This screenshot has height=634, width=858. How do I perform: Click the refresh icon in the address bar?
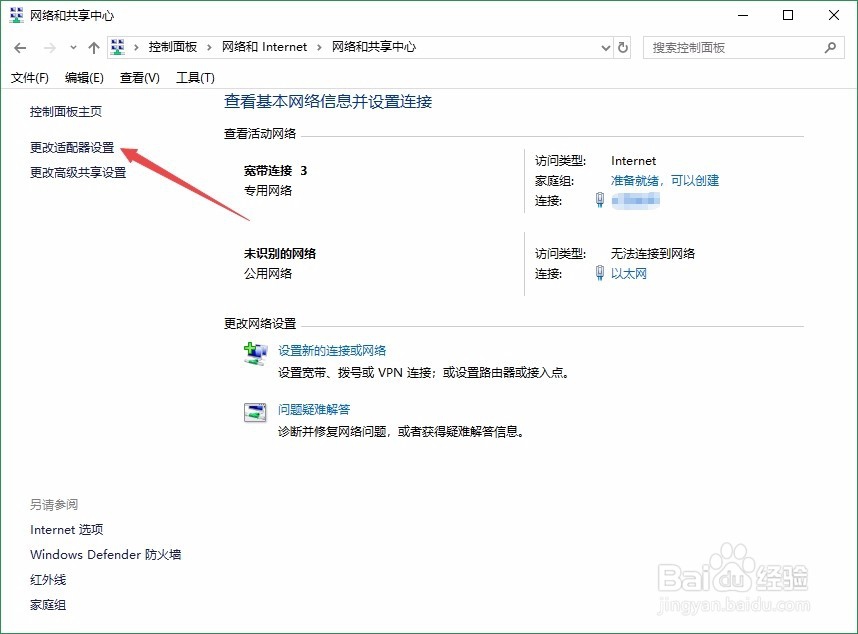pyautogui.click(x=622, y=47)
